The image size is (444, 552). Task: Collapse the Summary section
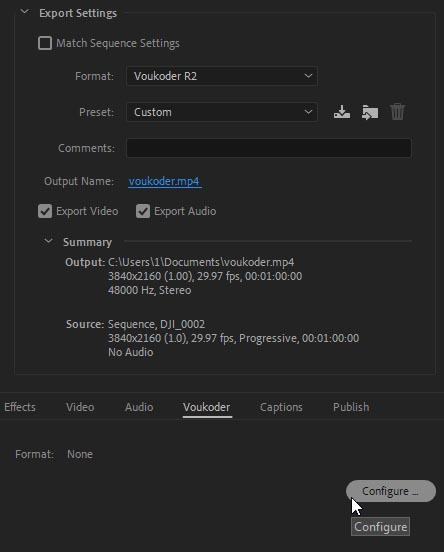pos(48,242)
